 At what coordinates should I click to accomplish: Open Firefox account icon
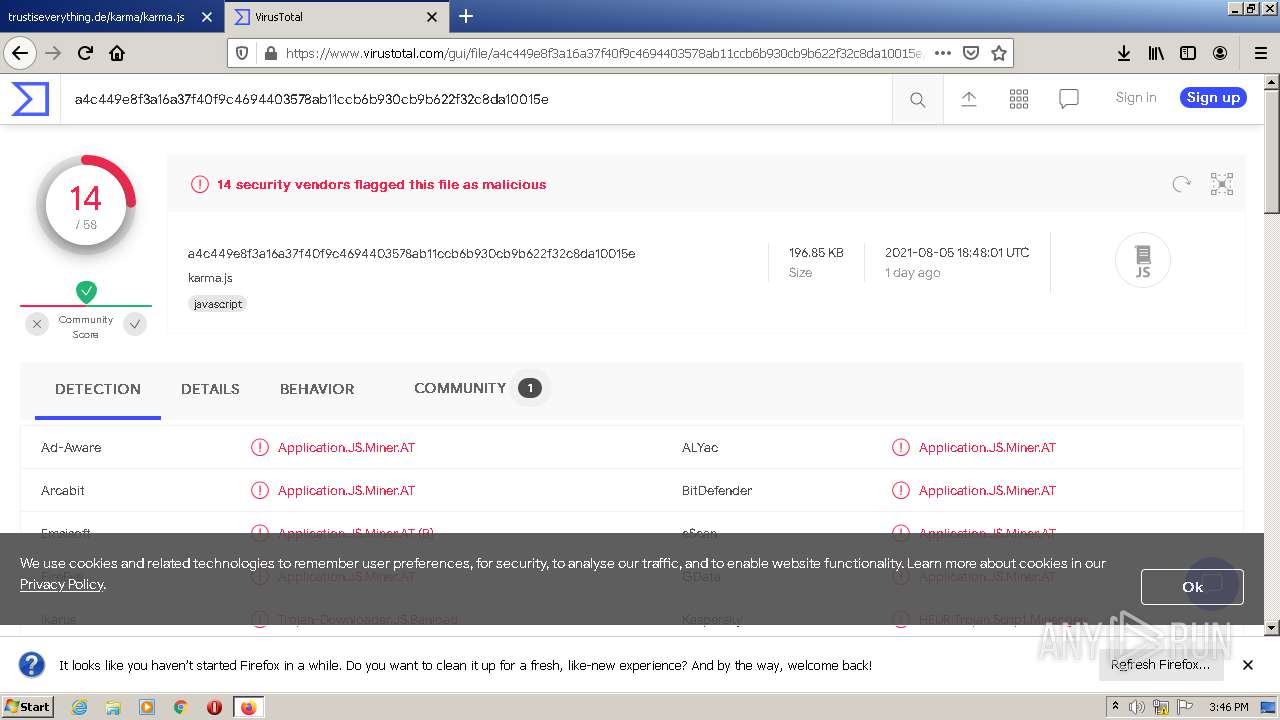tap(1220, 53)
